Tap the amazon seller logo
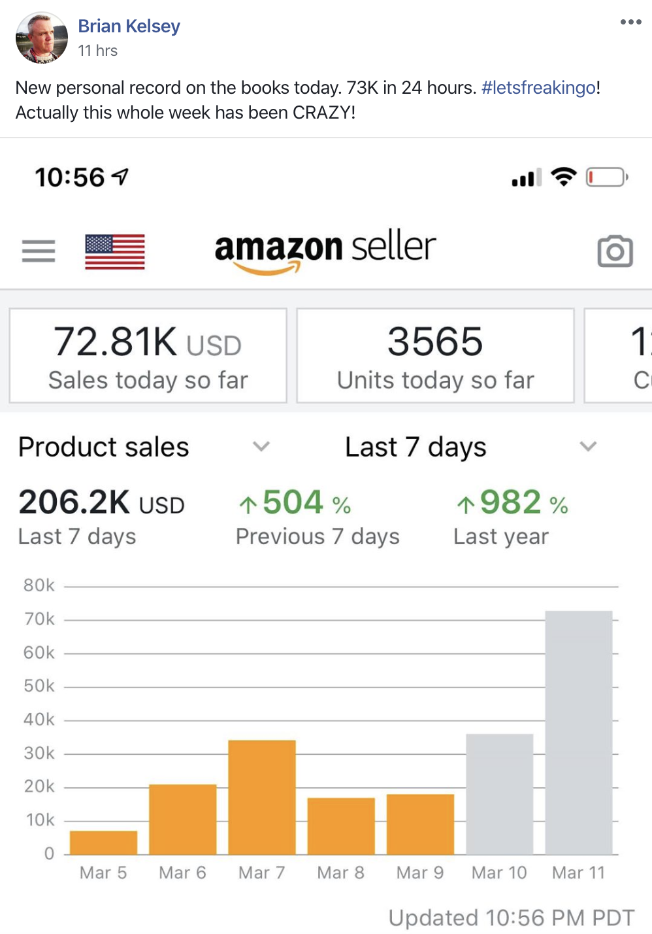This screenshot has width=652, height=934. point(325,251)
